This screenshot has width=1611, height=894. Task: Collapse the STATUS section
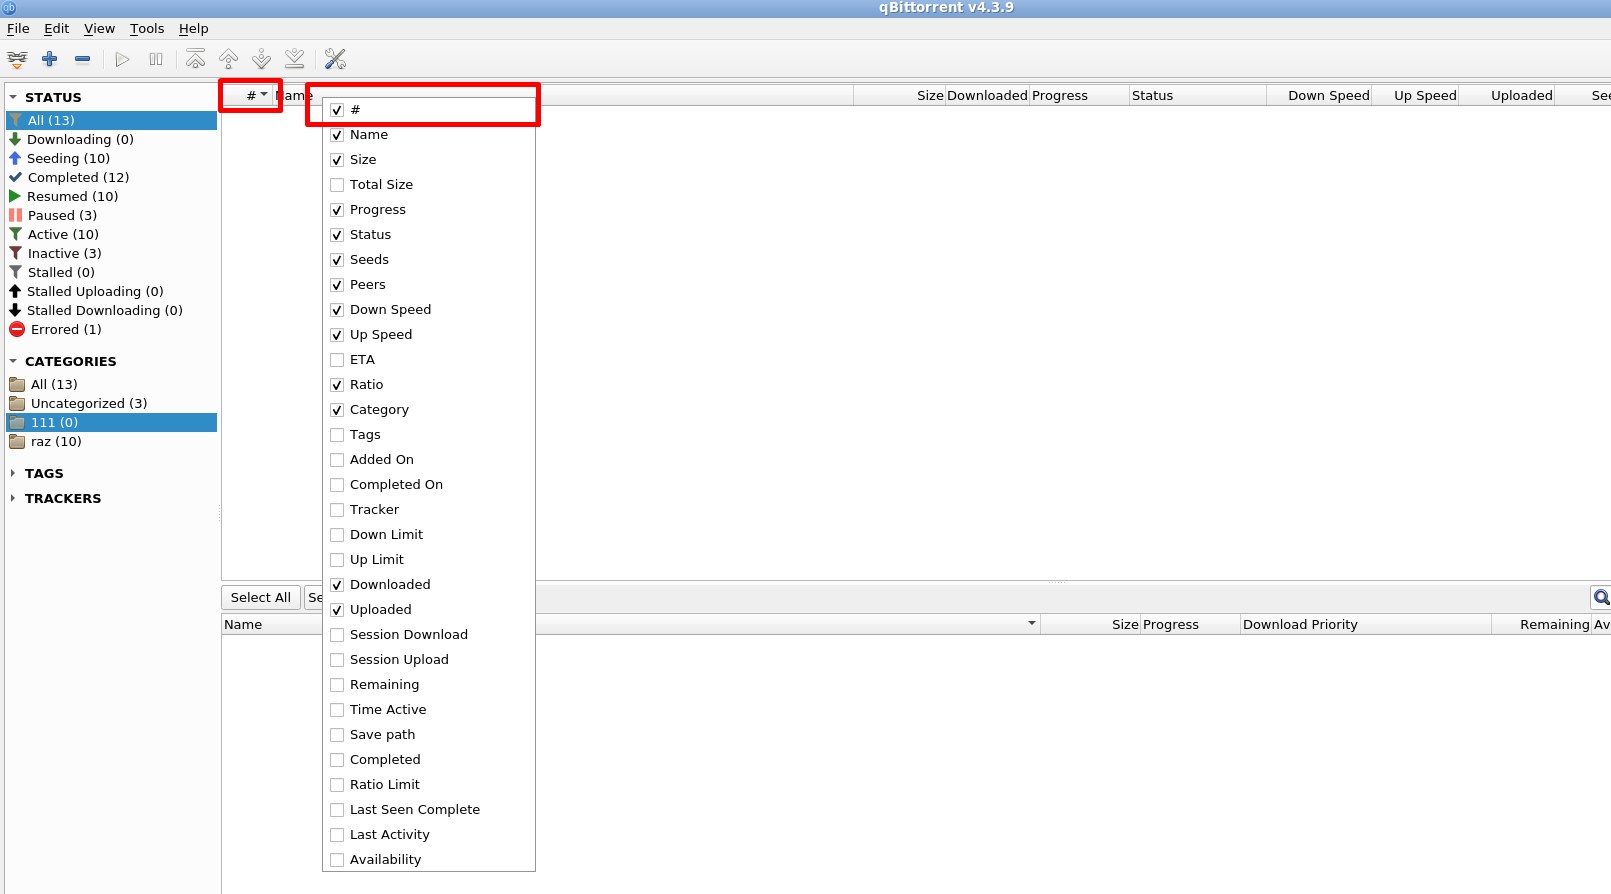13,97
